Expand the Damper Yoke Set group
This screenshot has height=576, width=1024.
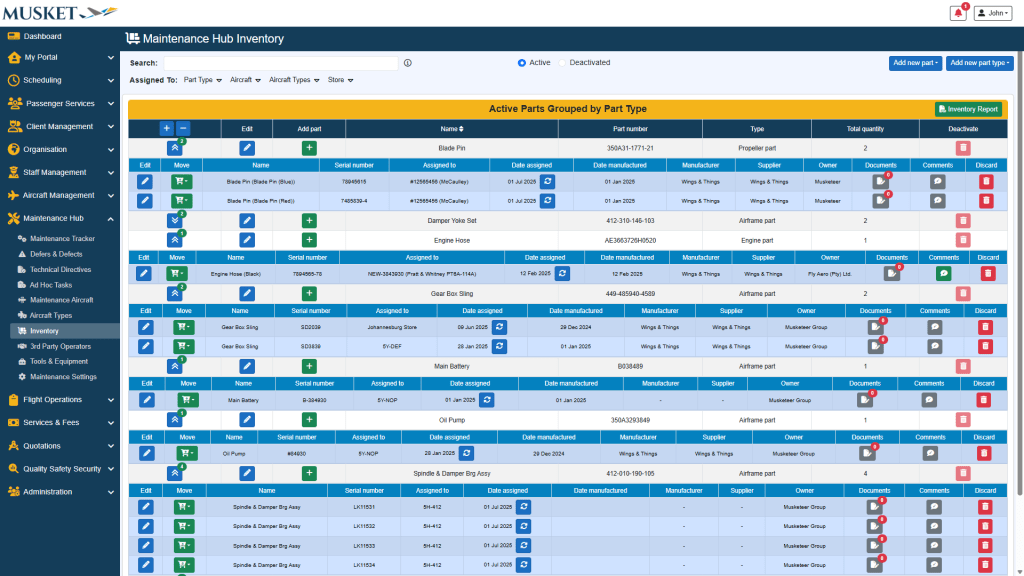pos(175,220)
